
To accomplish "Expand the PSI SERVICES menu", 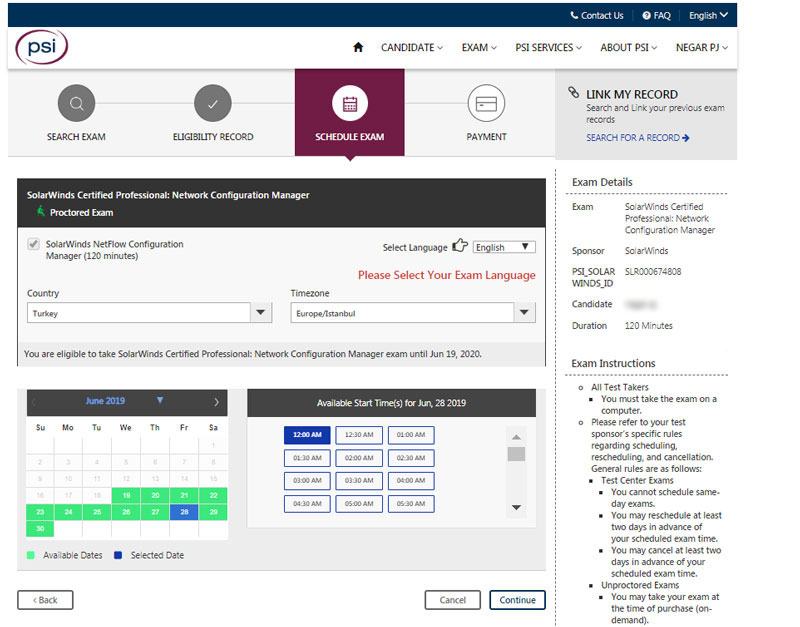I will [x=548, y=47].
